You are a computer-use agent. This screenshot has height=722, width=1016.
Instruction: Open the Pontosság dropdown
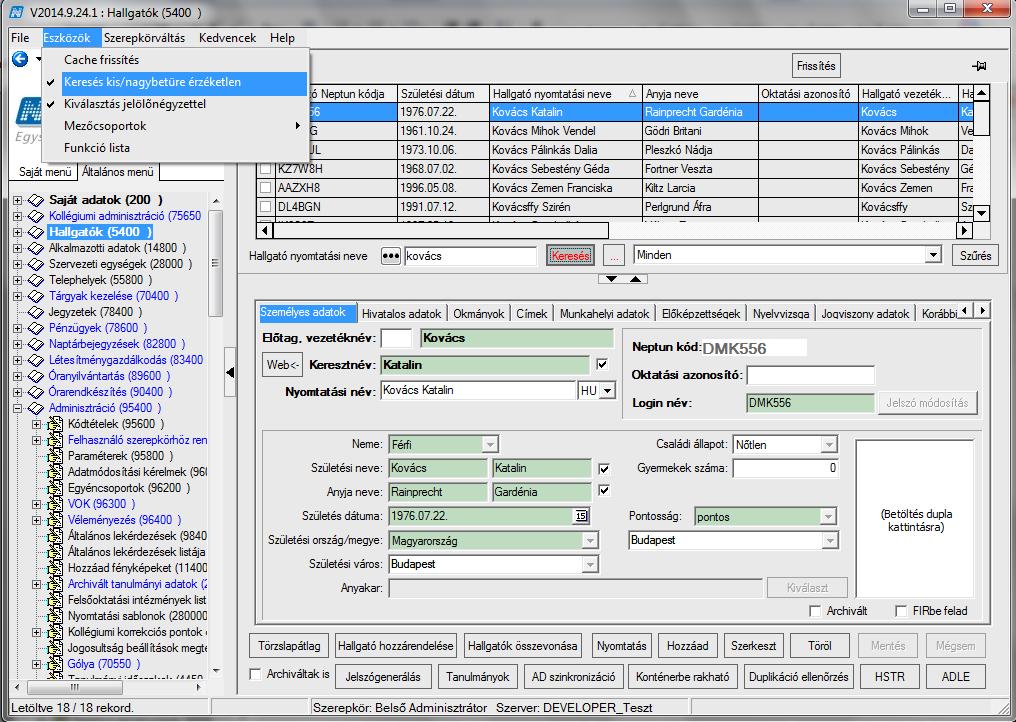click(828, 517)
